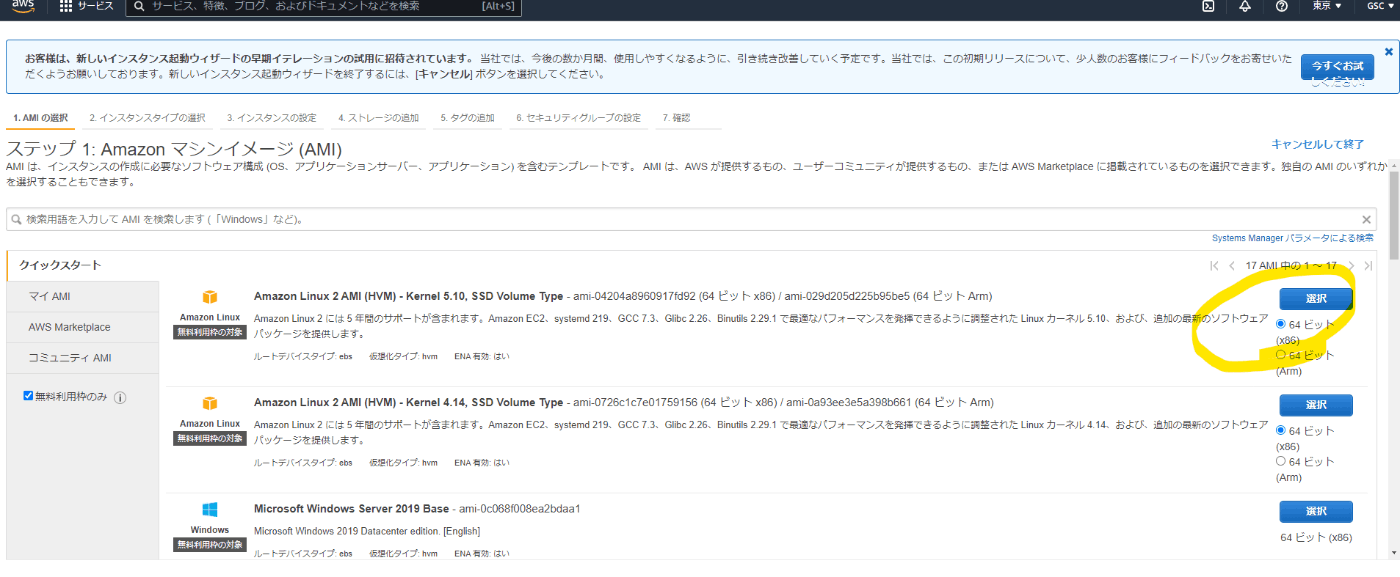Open the help question mark menu
Screen dimensions: 1400x577
(x=1282, y=6)
